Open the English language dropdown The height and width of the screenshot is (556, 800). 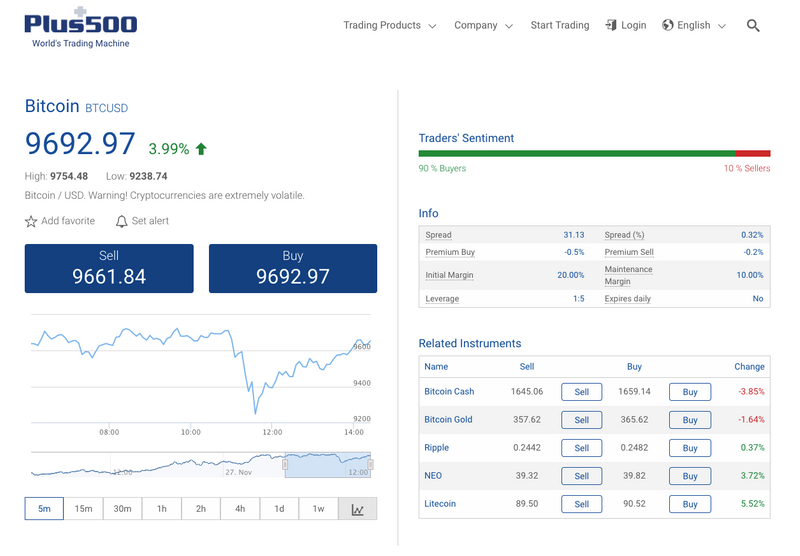(x=694, y=26)
